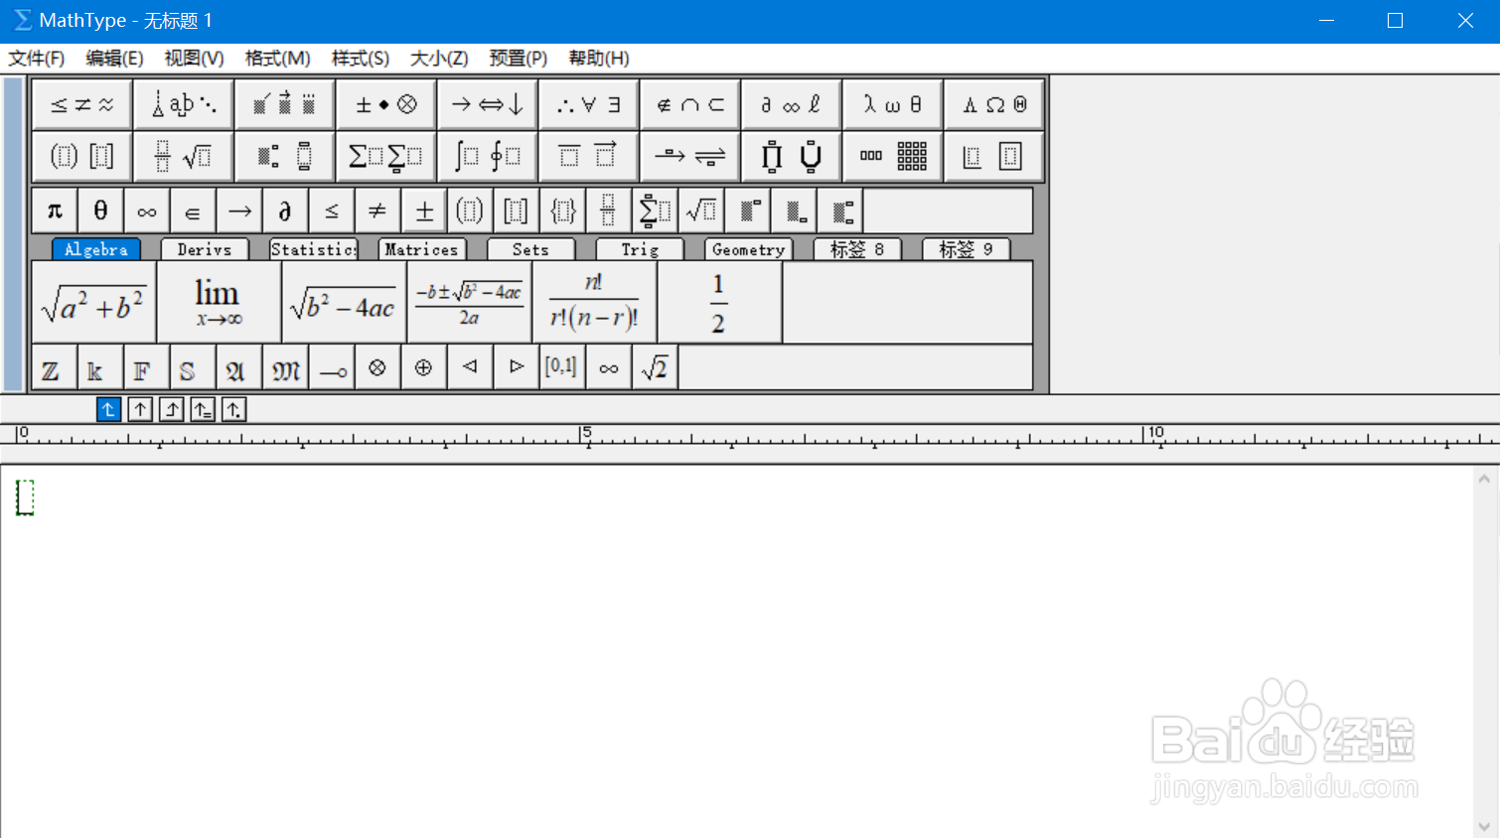Image resolution: width=1500 pixels, height=838 pixels.
Task: Open the operator symbols palette (± • ⊗)
Action: (x=386, y=104)
